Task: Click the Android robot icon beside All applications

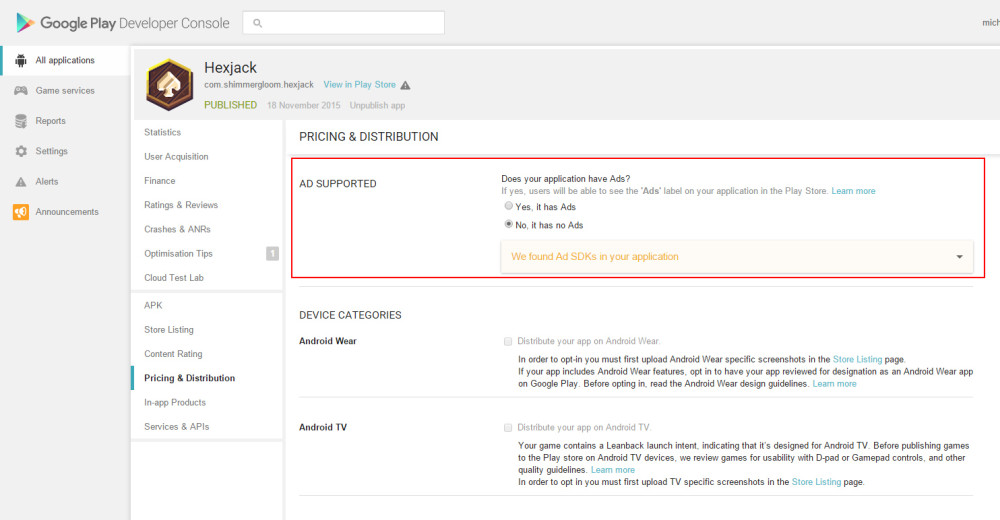Action: click(21, 61)
